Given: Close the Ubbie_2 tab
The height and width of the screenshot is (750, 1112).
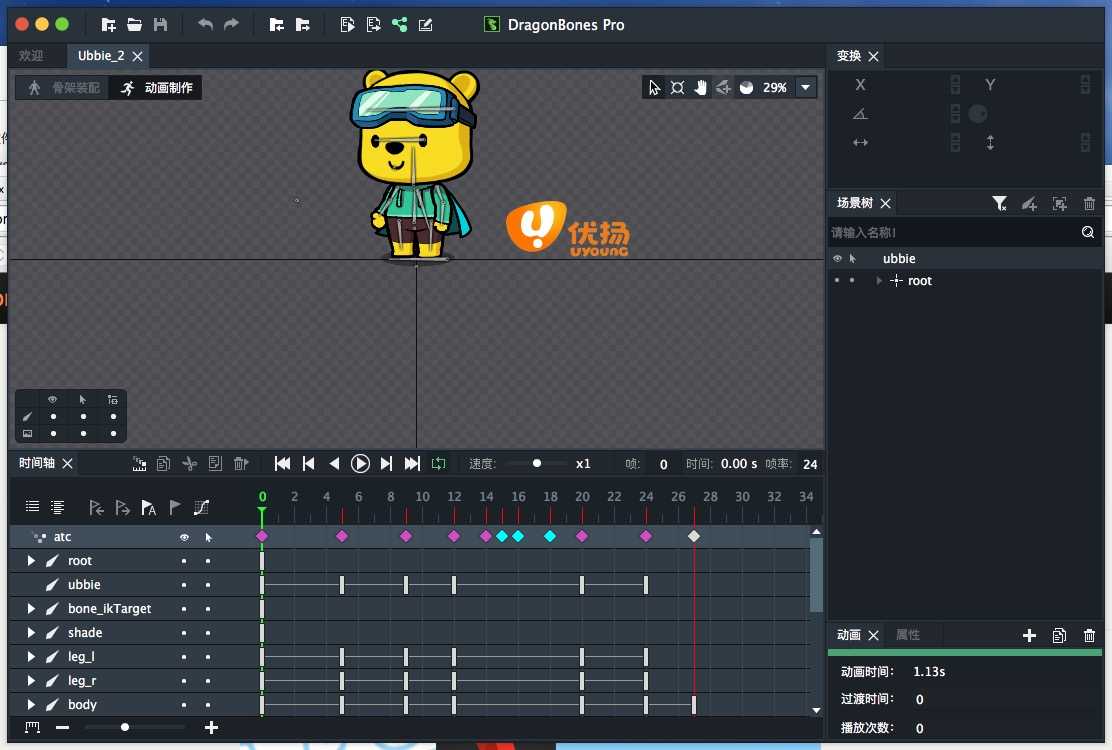Looking at the screenshot, I should coord(138,56).
